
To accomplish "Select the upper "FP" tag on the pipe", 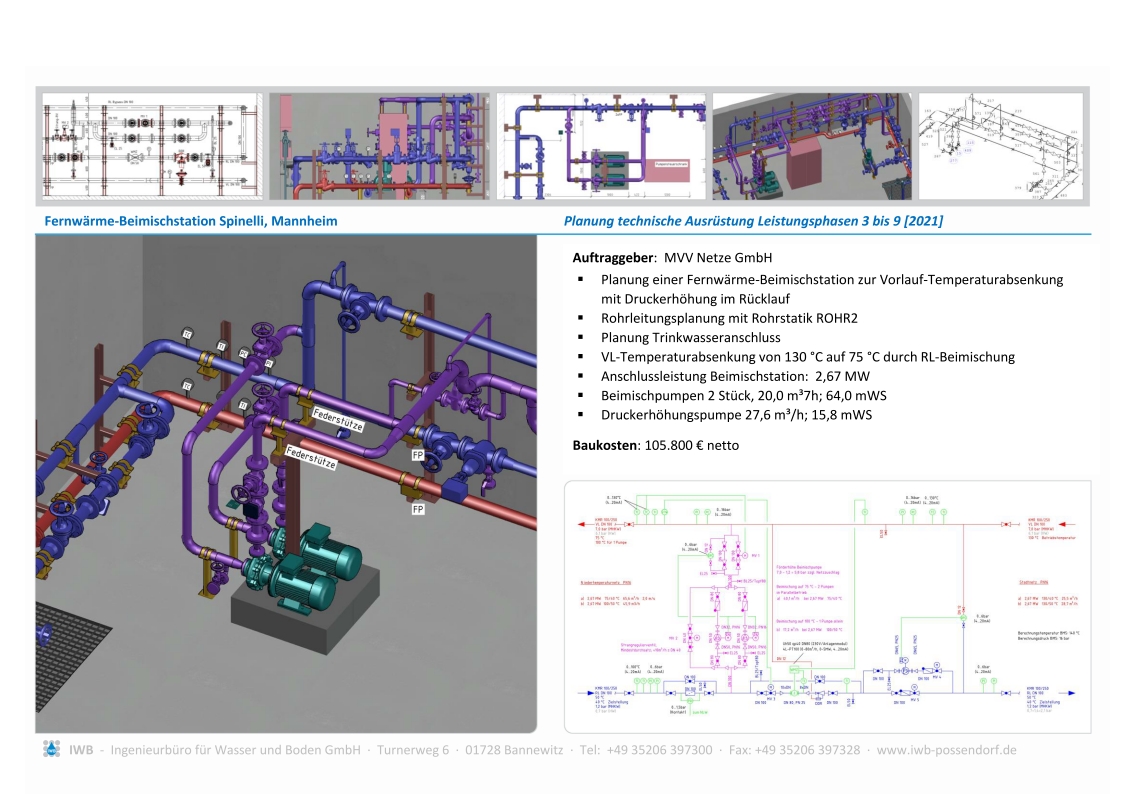I will [419, 455].
